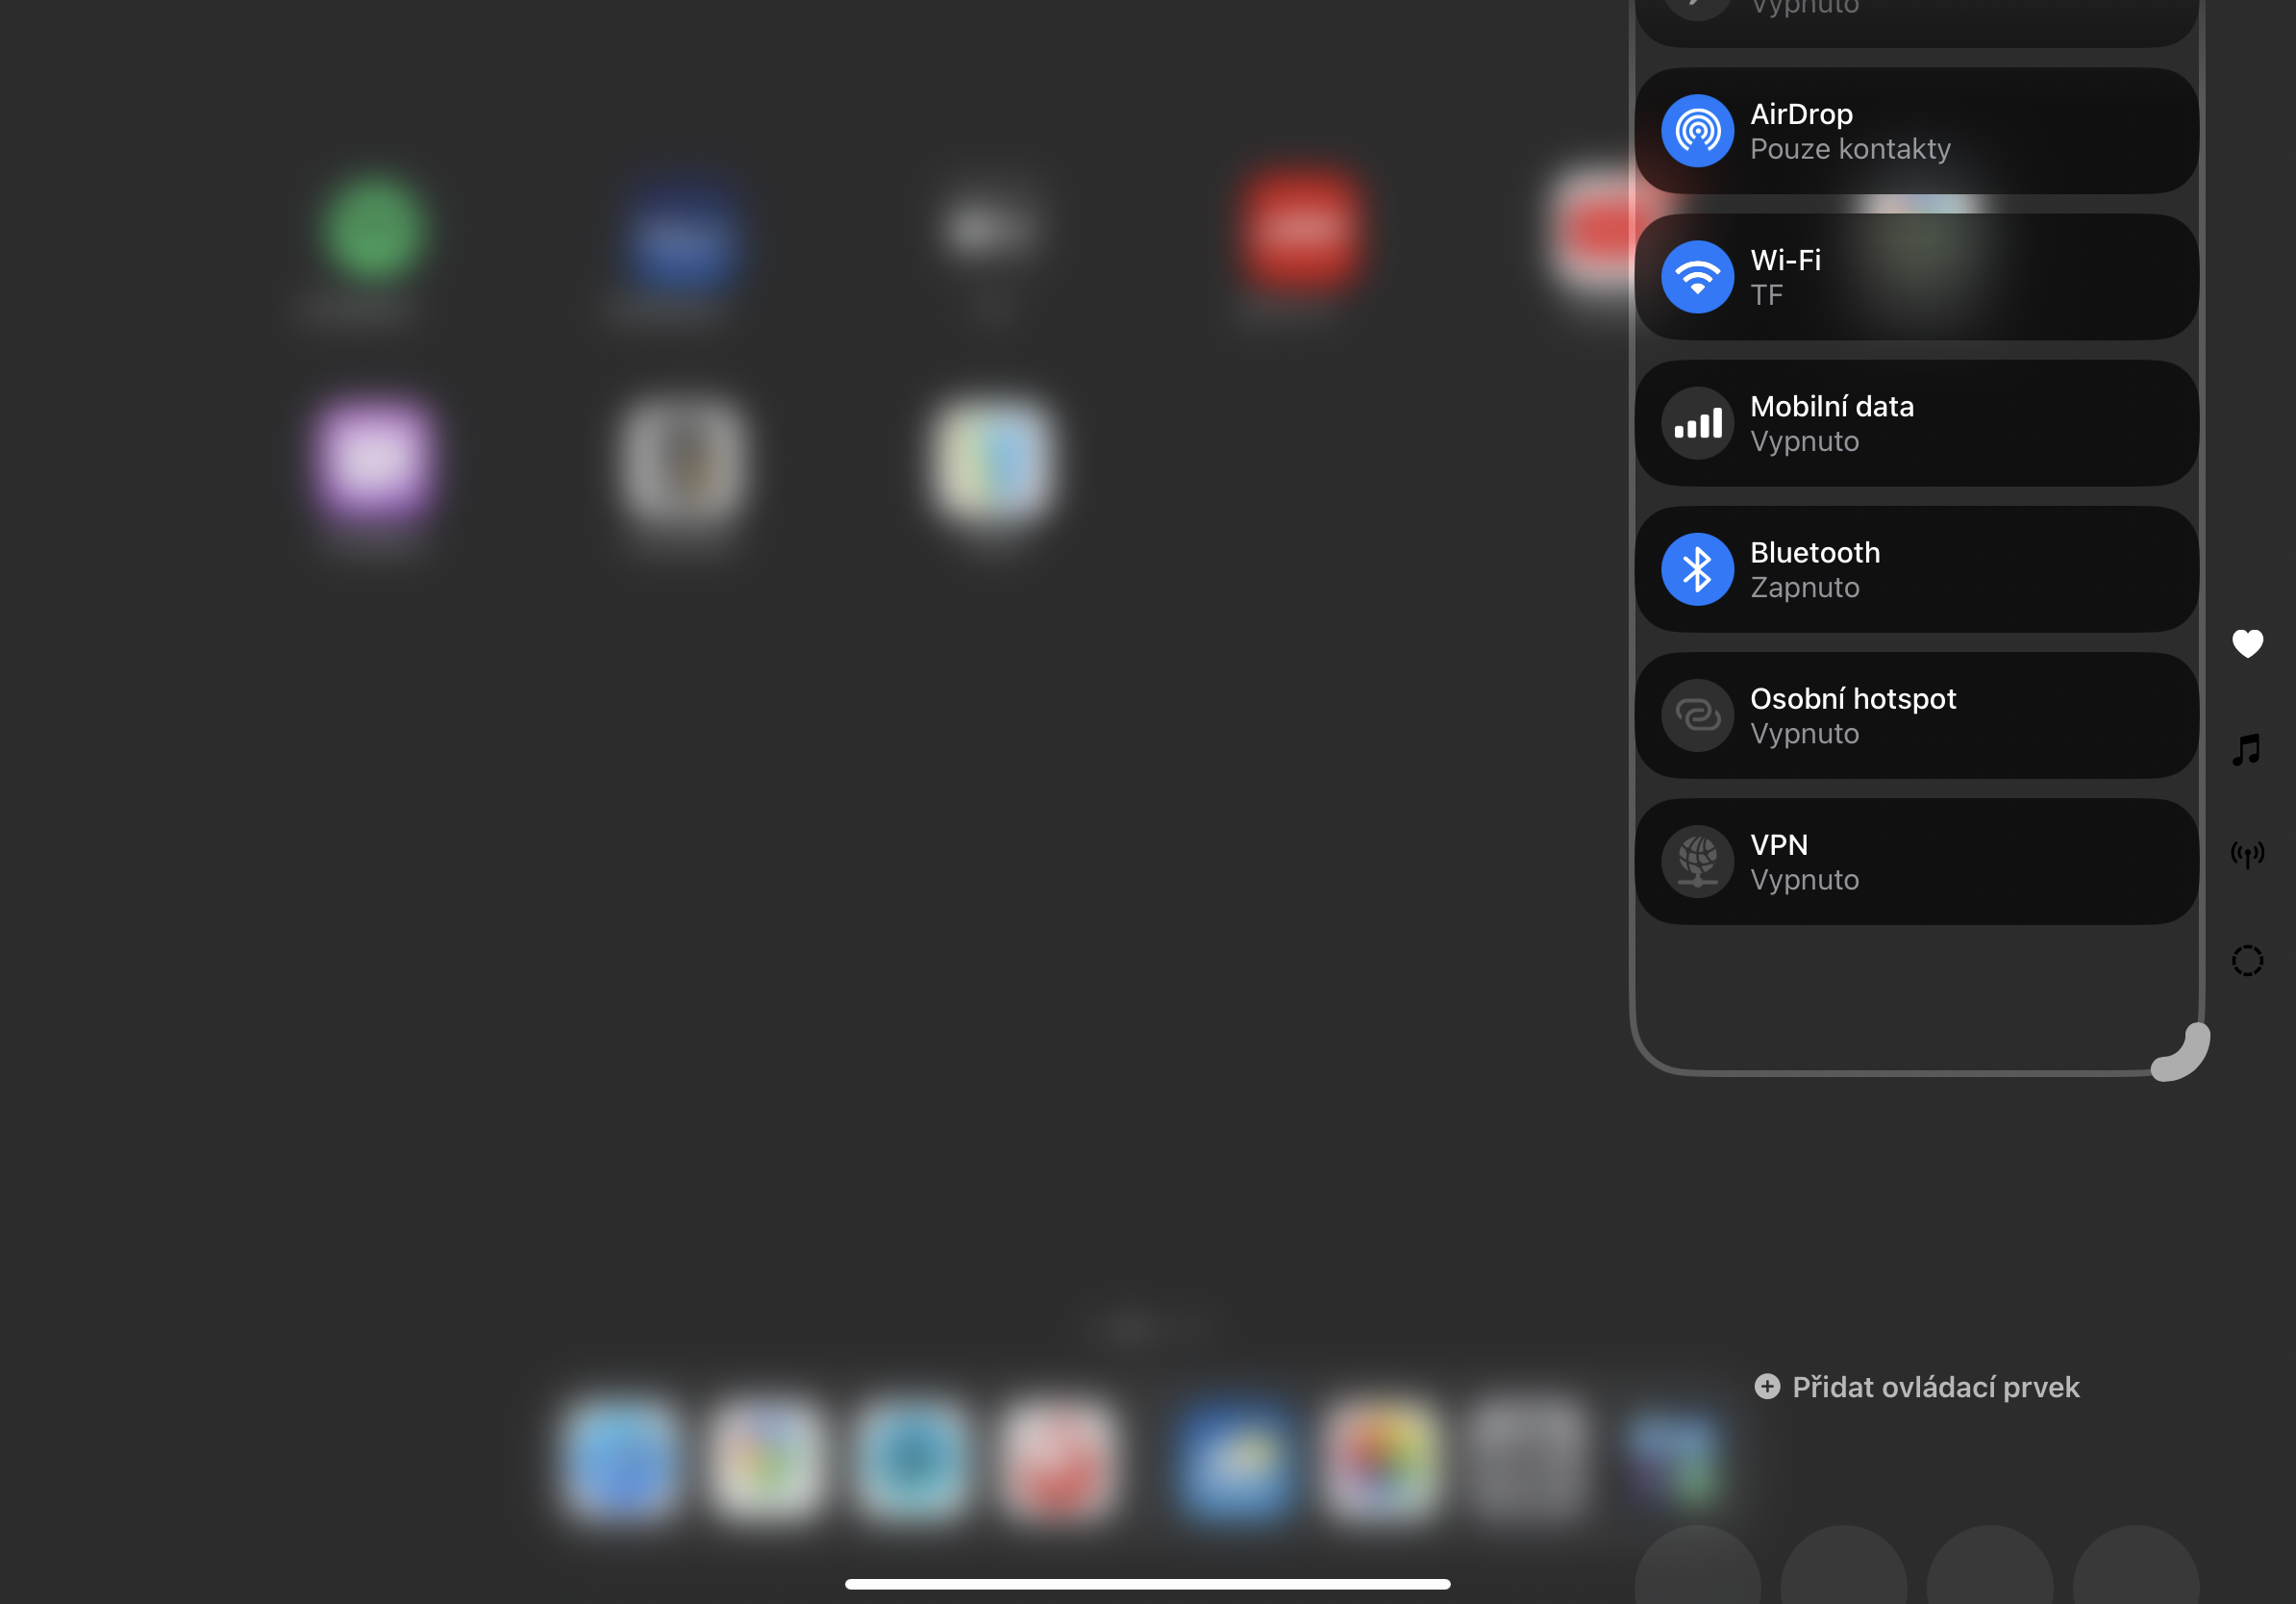The height and width of the screenshot is (1604, 2296).
Task: Select the Wi-Fi icon on the TF tile
Action: click(x=1697, y=277)
